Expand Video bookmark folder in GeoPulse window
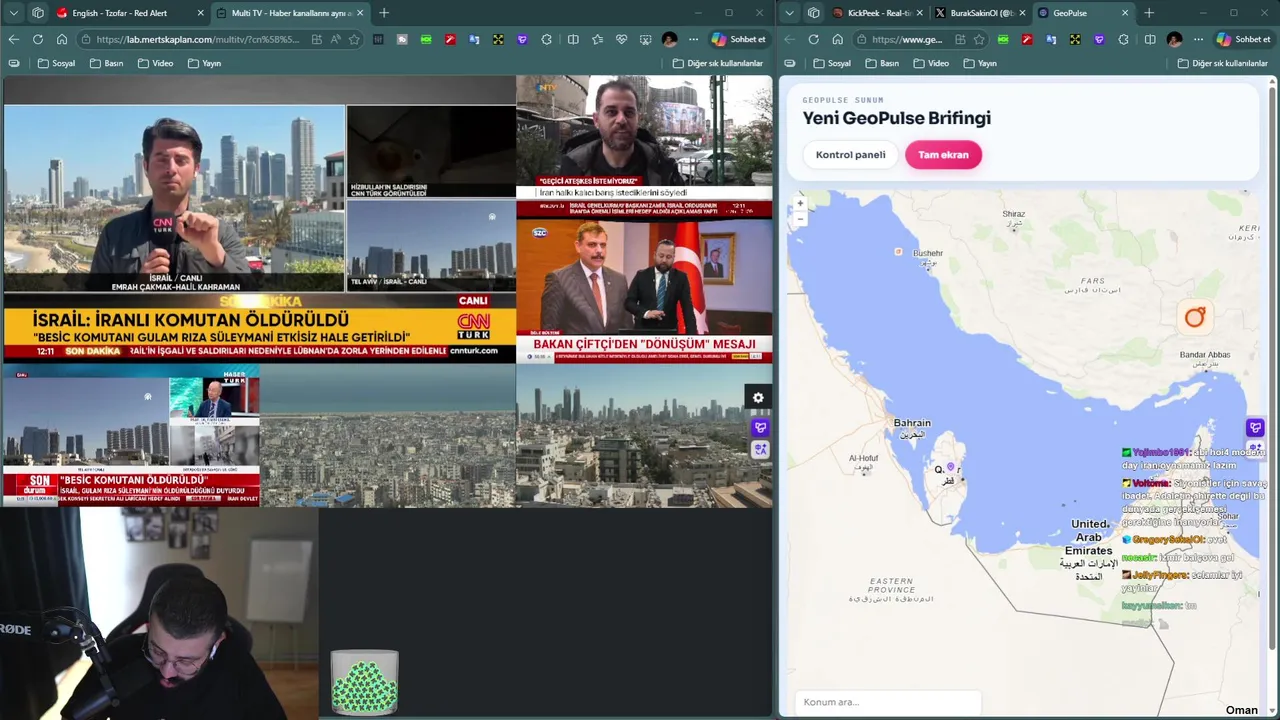 [930, 63]
